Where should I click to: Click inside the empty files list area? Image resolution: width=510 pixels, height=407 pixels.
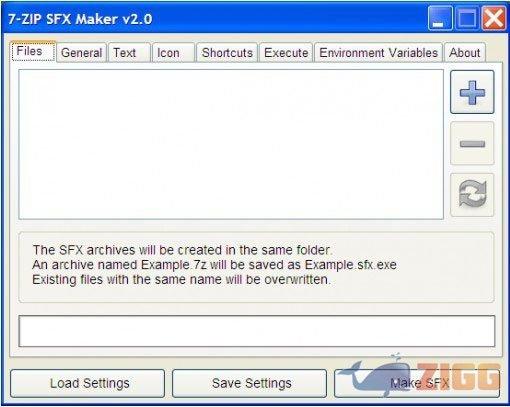pyautogui.click(x=231, y=144)
